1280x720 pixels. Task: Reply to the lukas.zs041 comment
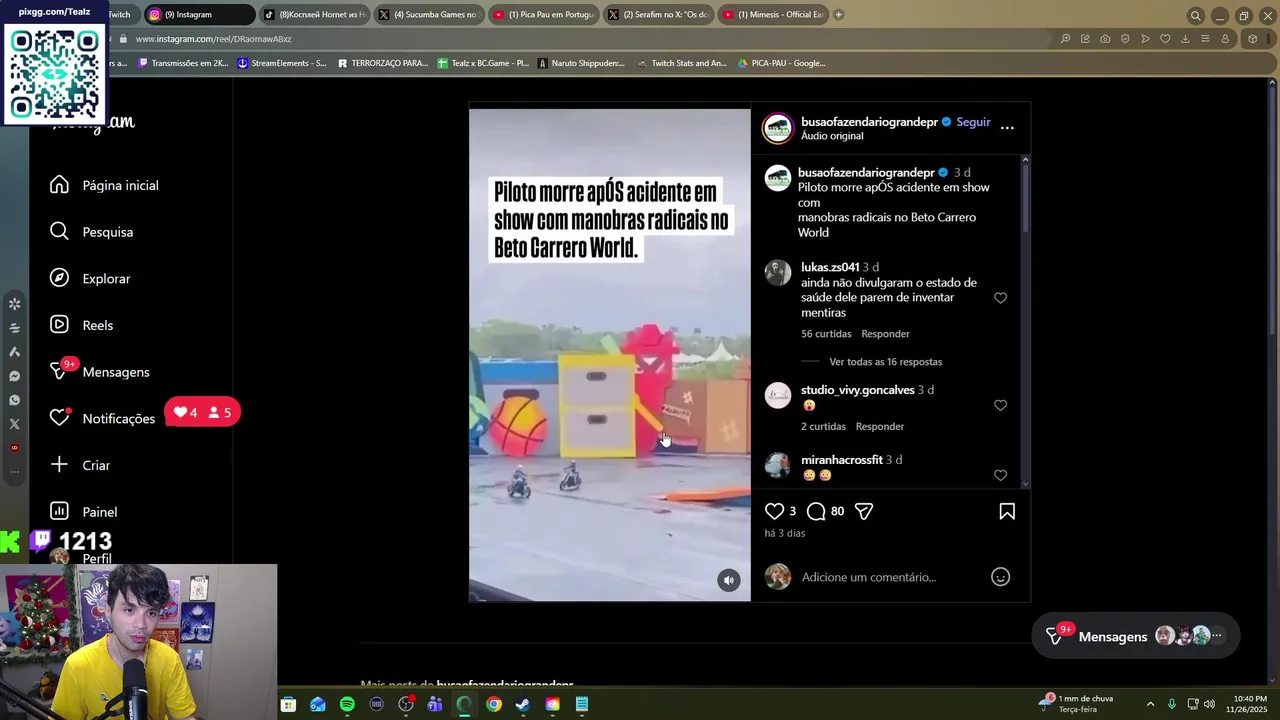pyautogui.click(x=885, y=334)
